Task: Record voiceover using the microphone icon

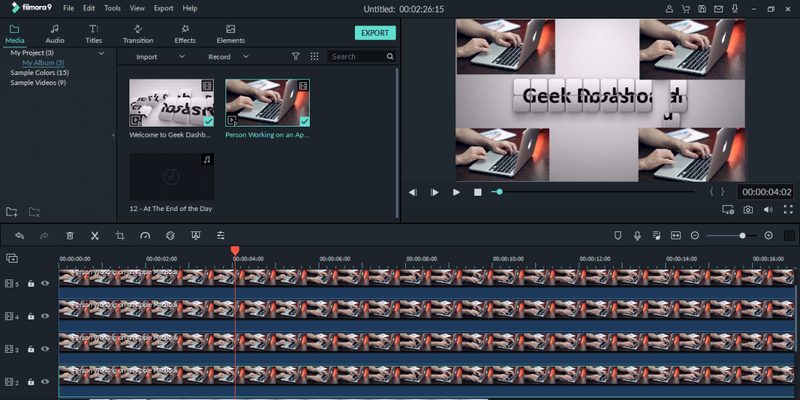Action: (637, 236)
